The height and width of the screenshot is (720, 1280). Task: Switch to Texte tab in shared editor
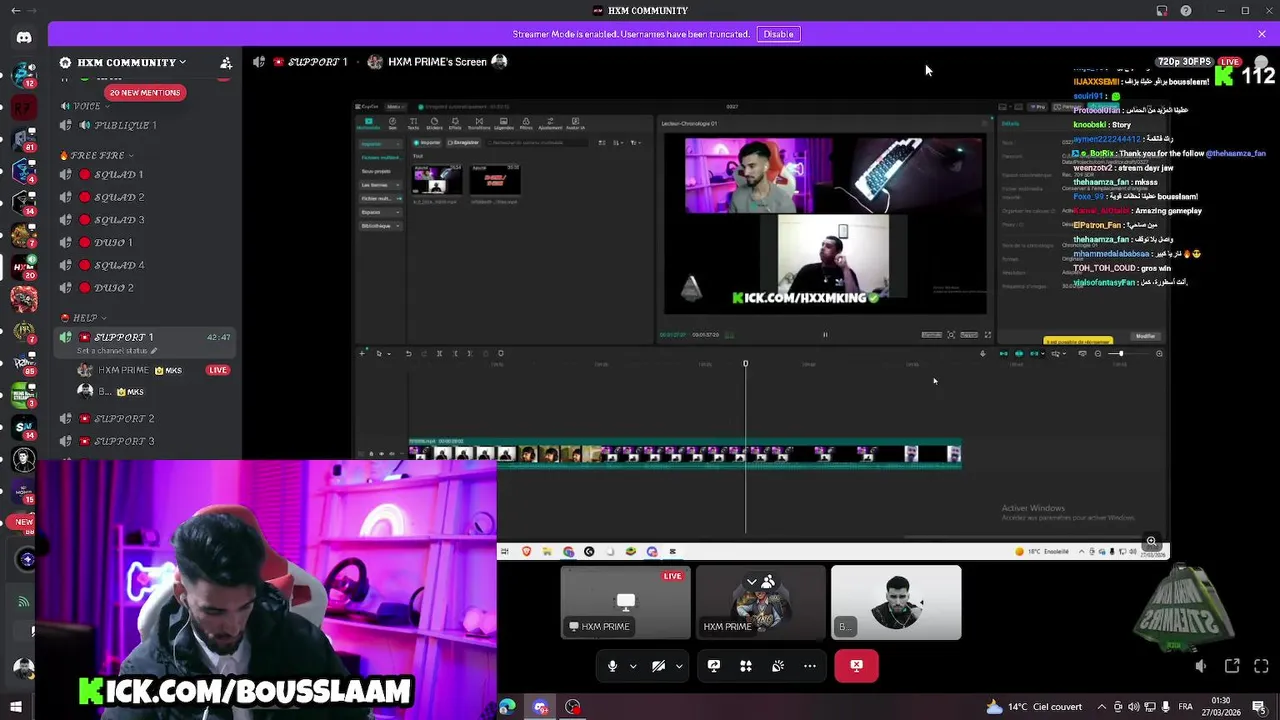(x=413, y=124)
